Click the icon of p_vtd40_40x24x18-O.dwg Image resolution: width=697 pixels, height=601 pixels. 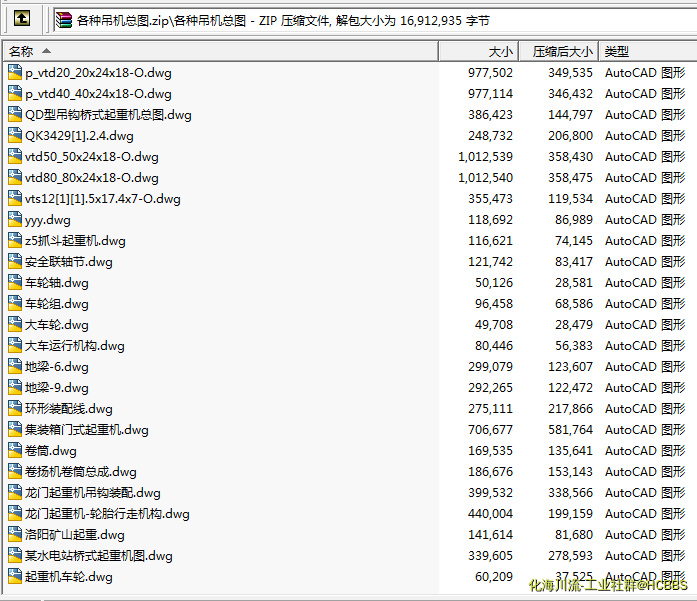pyautogui.click(x=15, y=93)
